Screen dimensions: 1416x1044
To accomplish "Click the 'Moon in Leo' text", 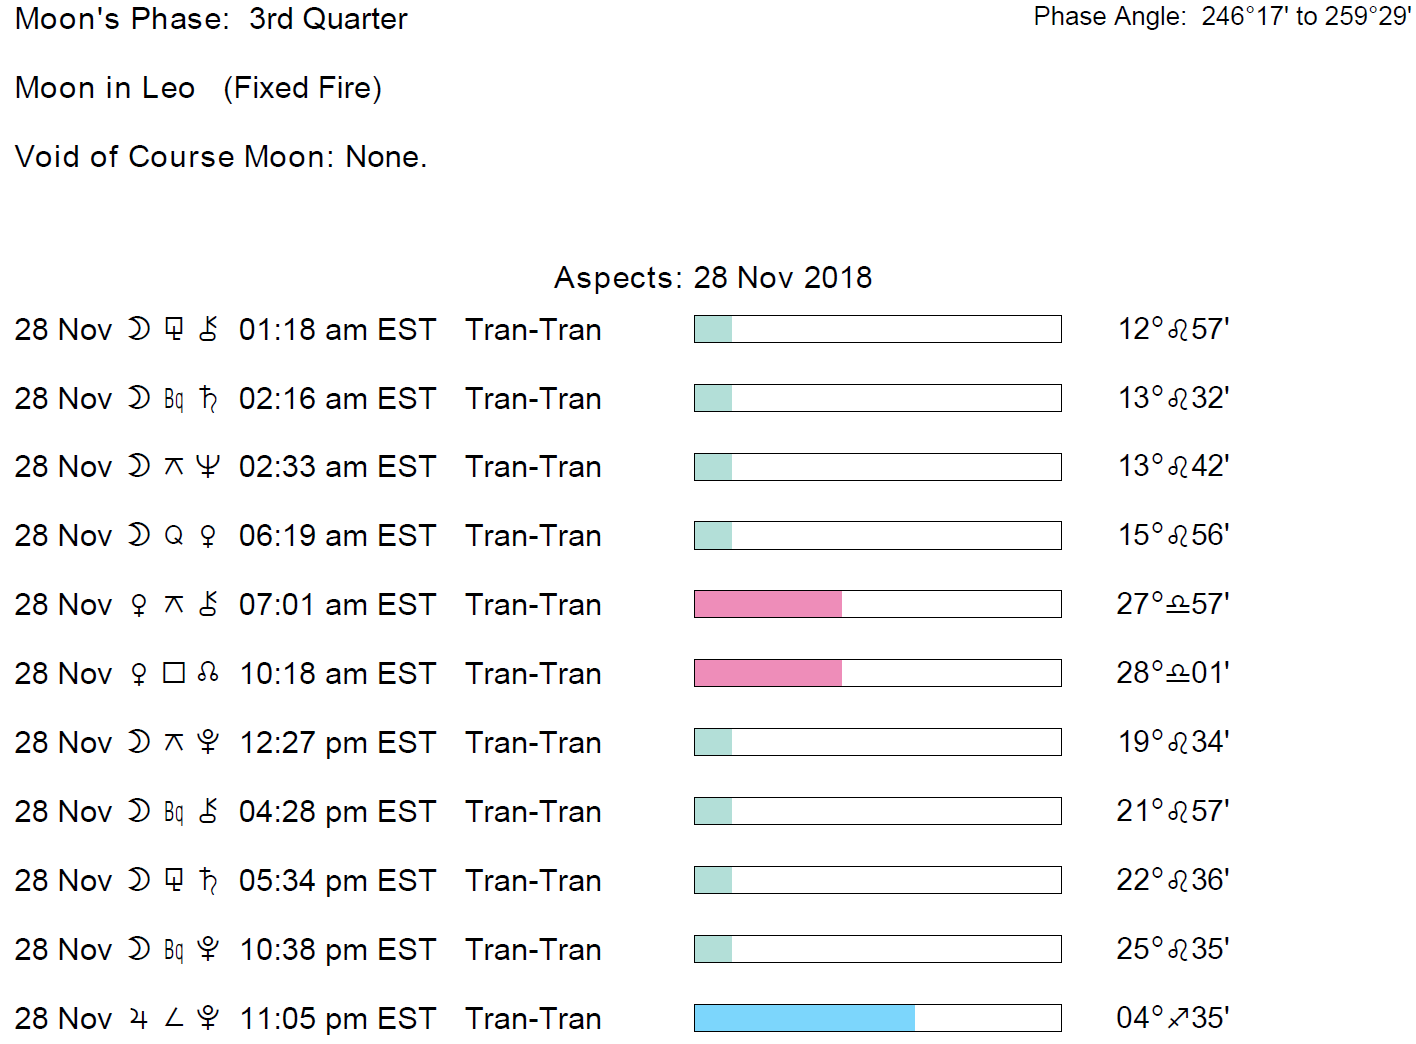I will click(105, 88).
